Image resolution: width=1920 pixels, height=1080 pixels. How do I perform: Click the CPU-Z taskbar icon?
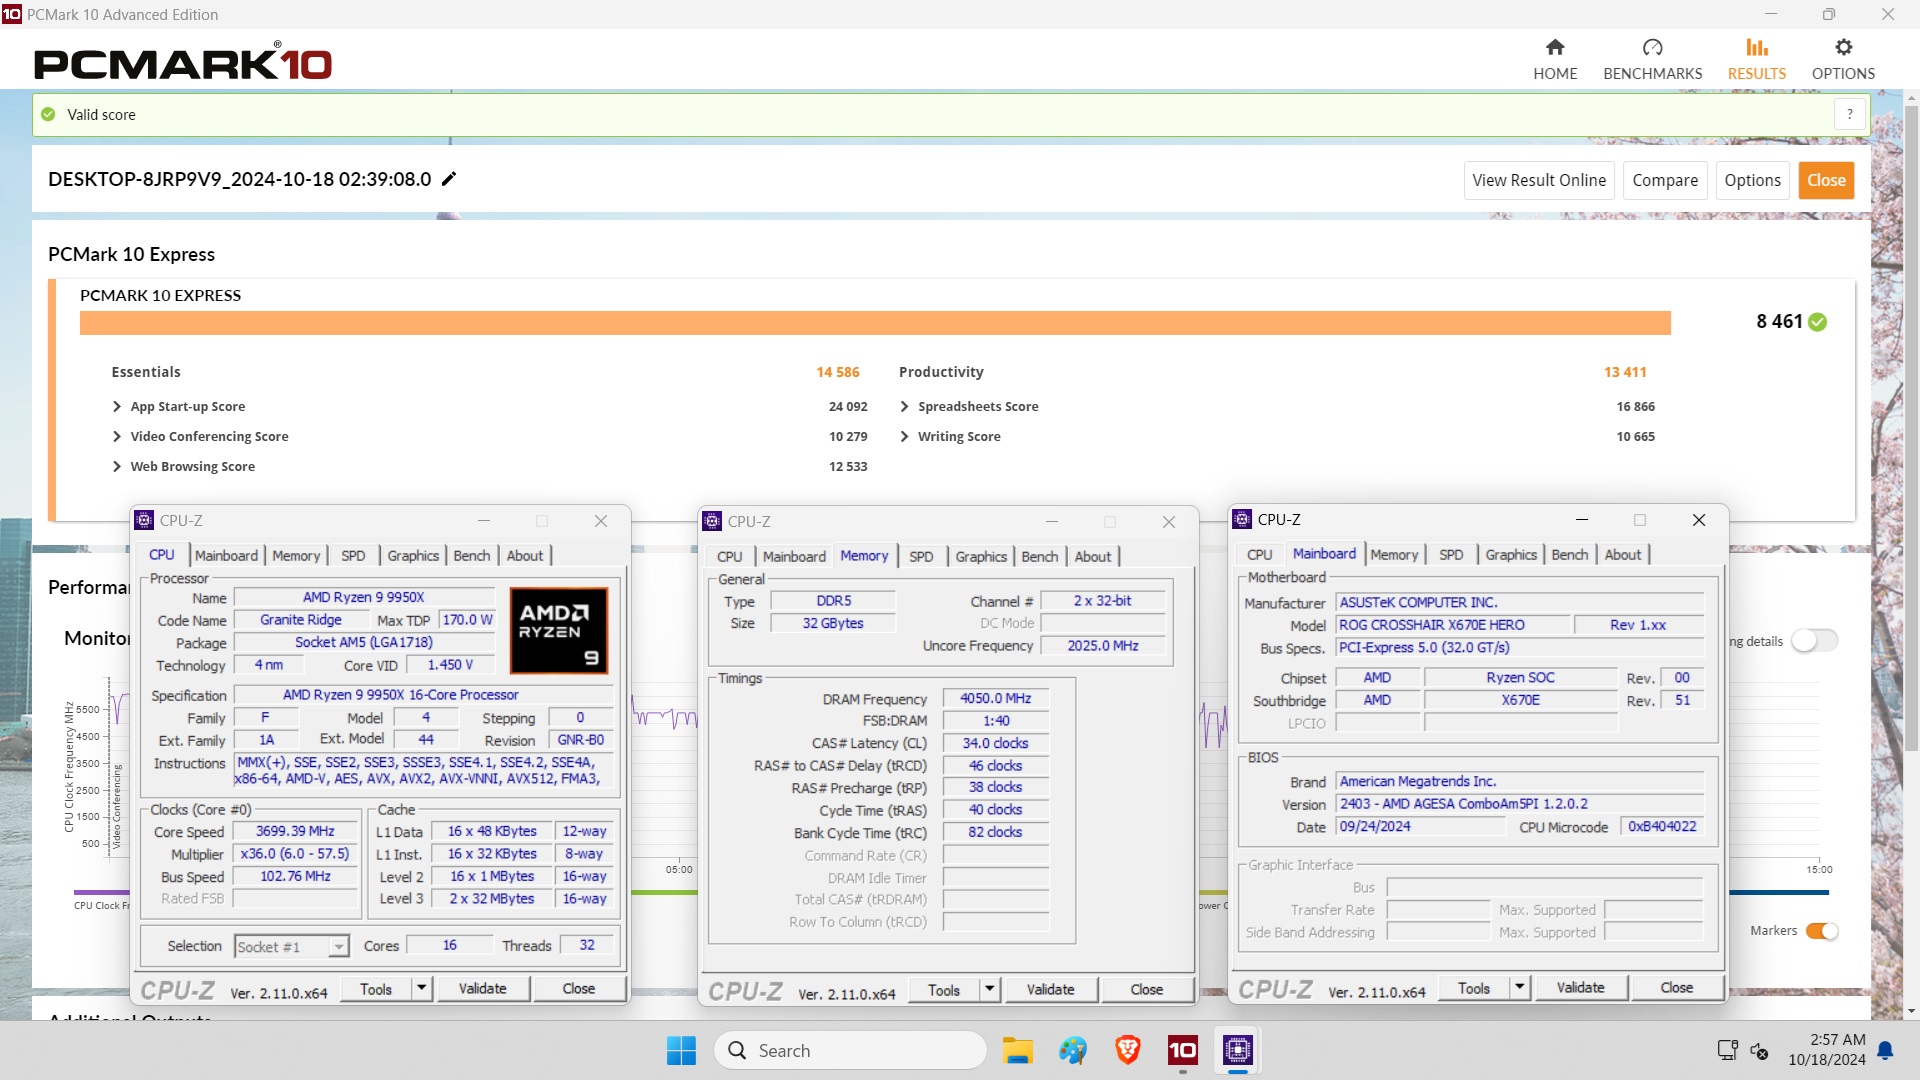click(1237, 1050)
